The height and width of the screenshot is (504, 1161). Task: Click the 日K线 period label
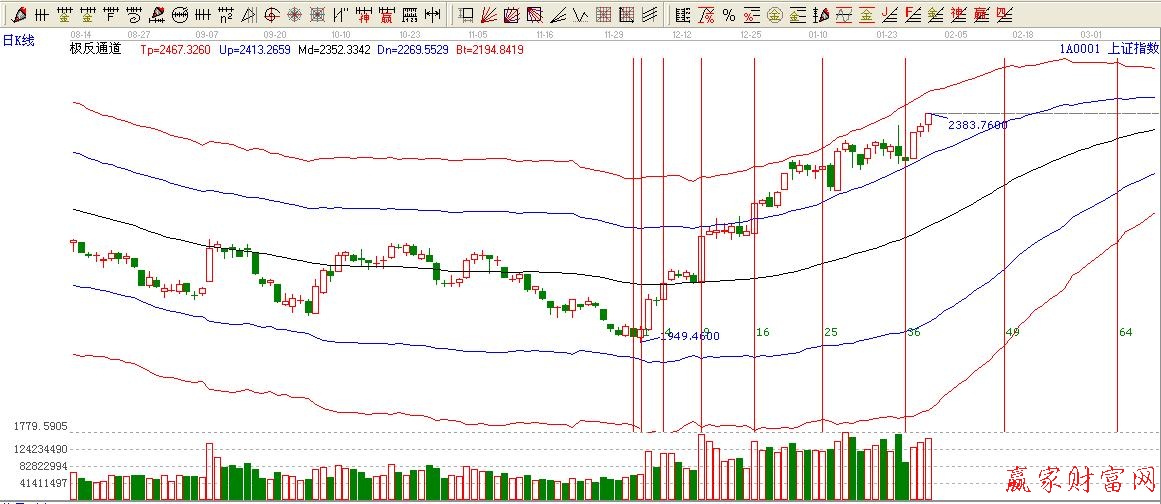tap(18, 39)
